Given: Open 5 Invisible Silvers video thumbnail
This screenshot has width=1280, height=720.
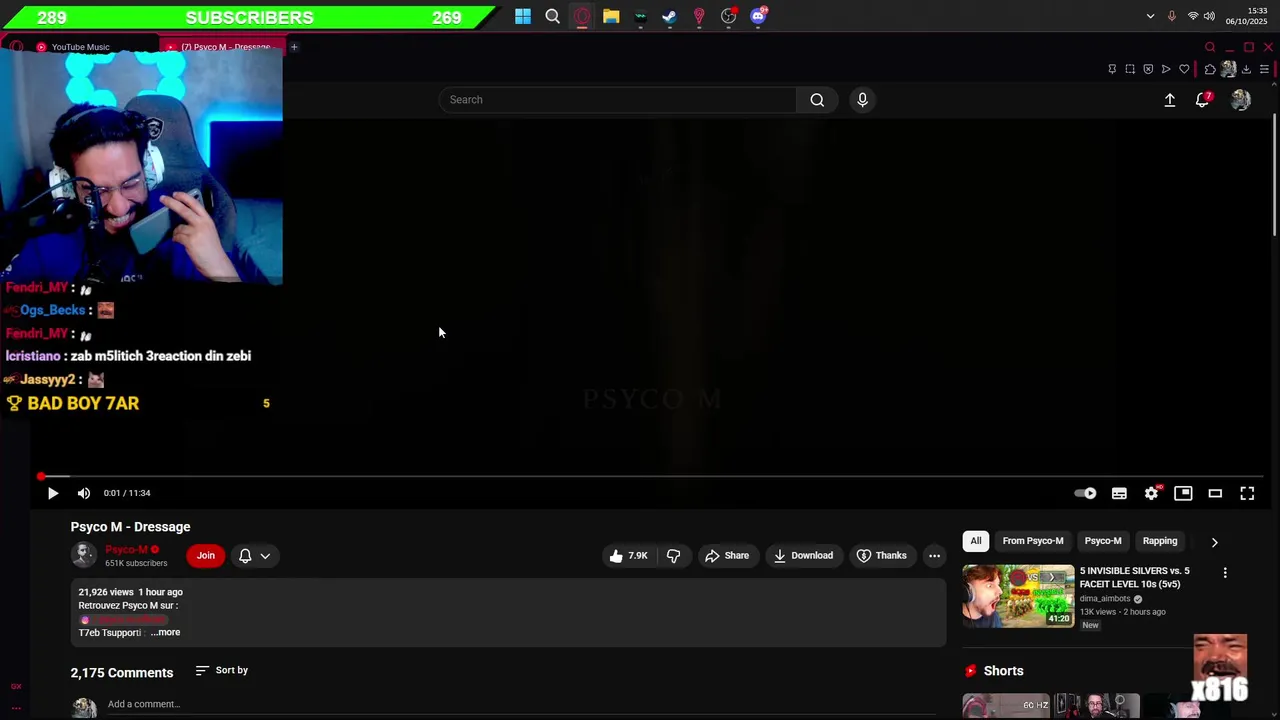Looking at the screenshot, I should pos(1018,596).
